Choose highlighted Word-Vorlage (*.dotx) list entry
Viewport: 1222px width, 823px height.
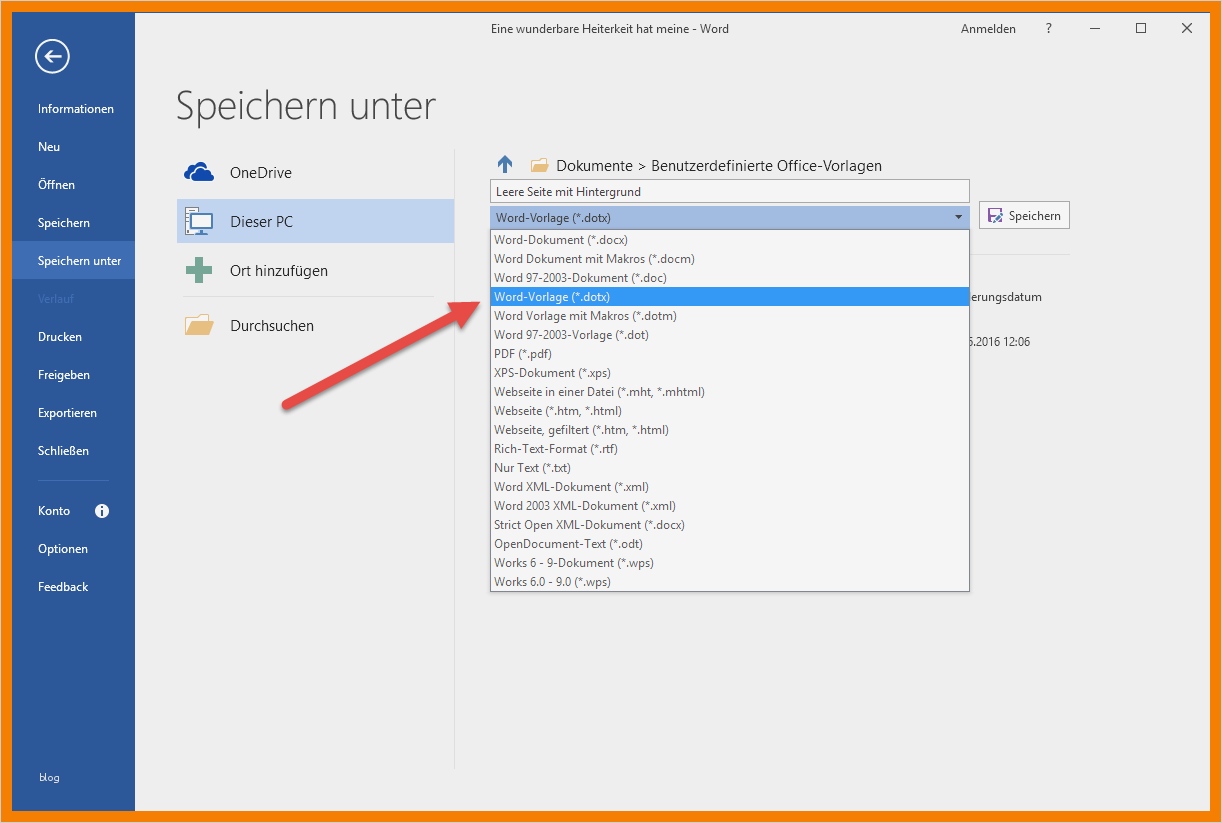[729, 297]
